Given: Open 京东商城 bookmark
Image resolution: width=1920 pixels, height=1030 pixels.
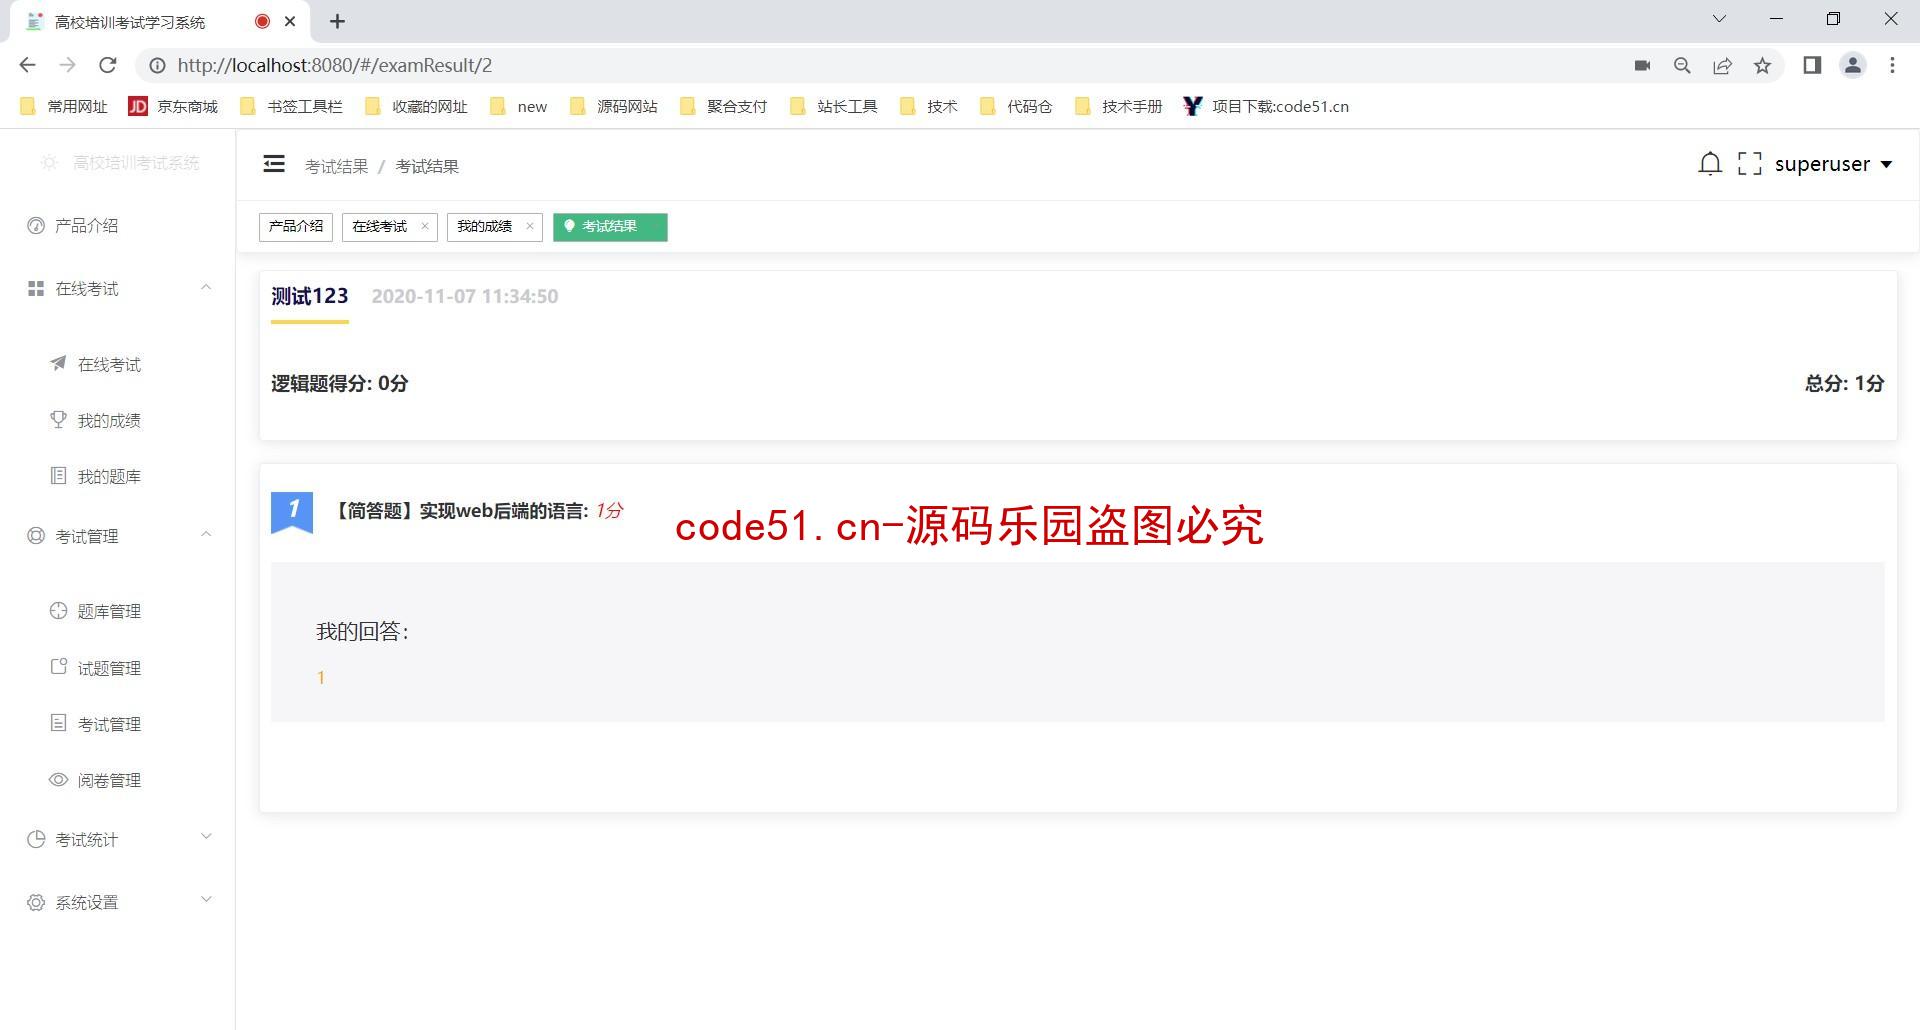Looking at the screenshot, I should [173, 106].
